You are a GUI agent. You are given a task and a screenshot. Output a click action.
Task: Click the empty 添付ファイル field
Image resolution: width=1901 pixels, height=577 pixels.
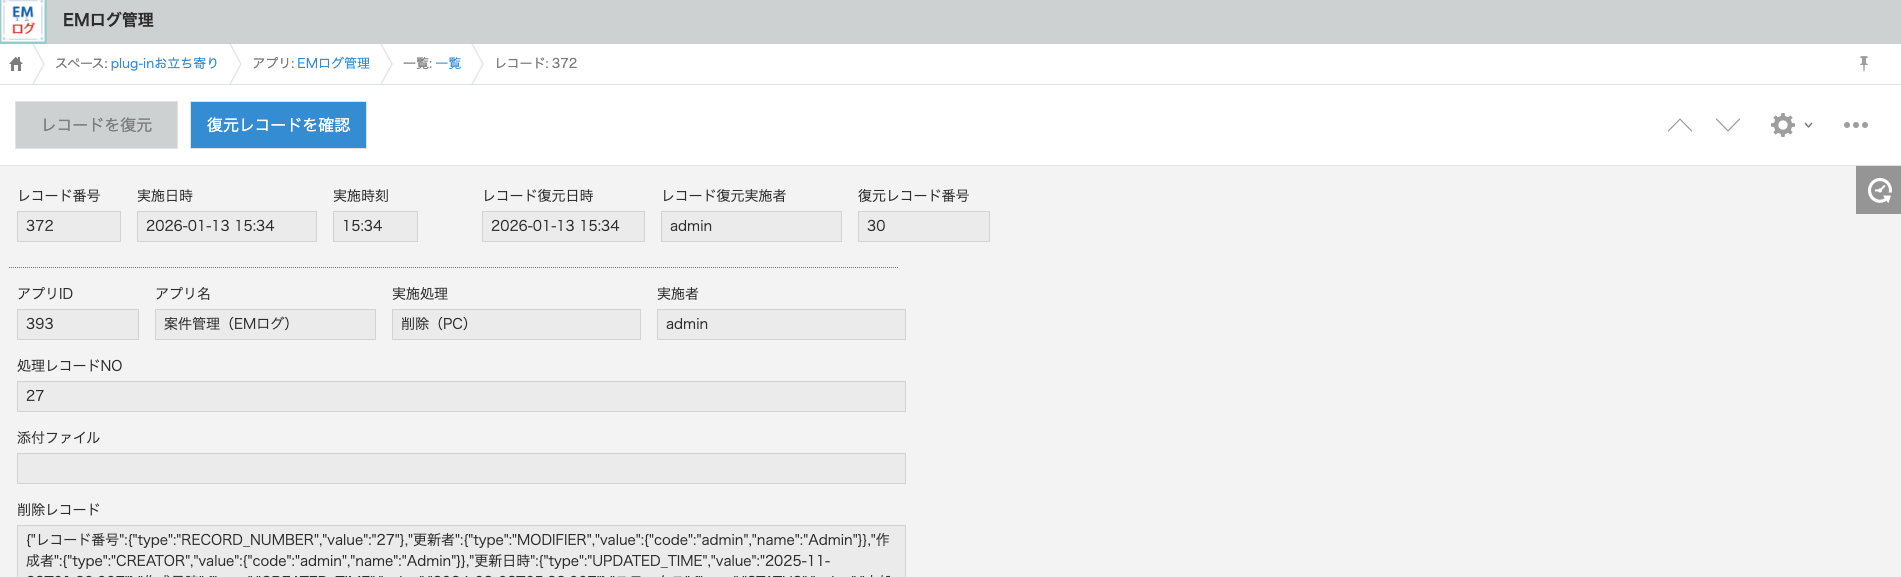(461, 468)
